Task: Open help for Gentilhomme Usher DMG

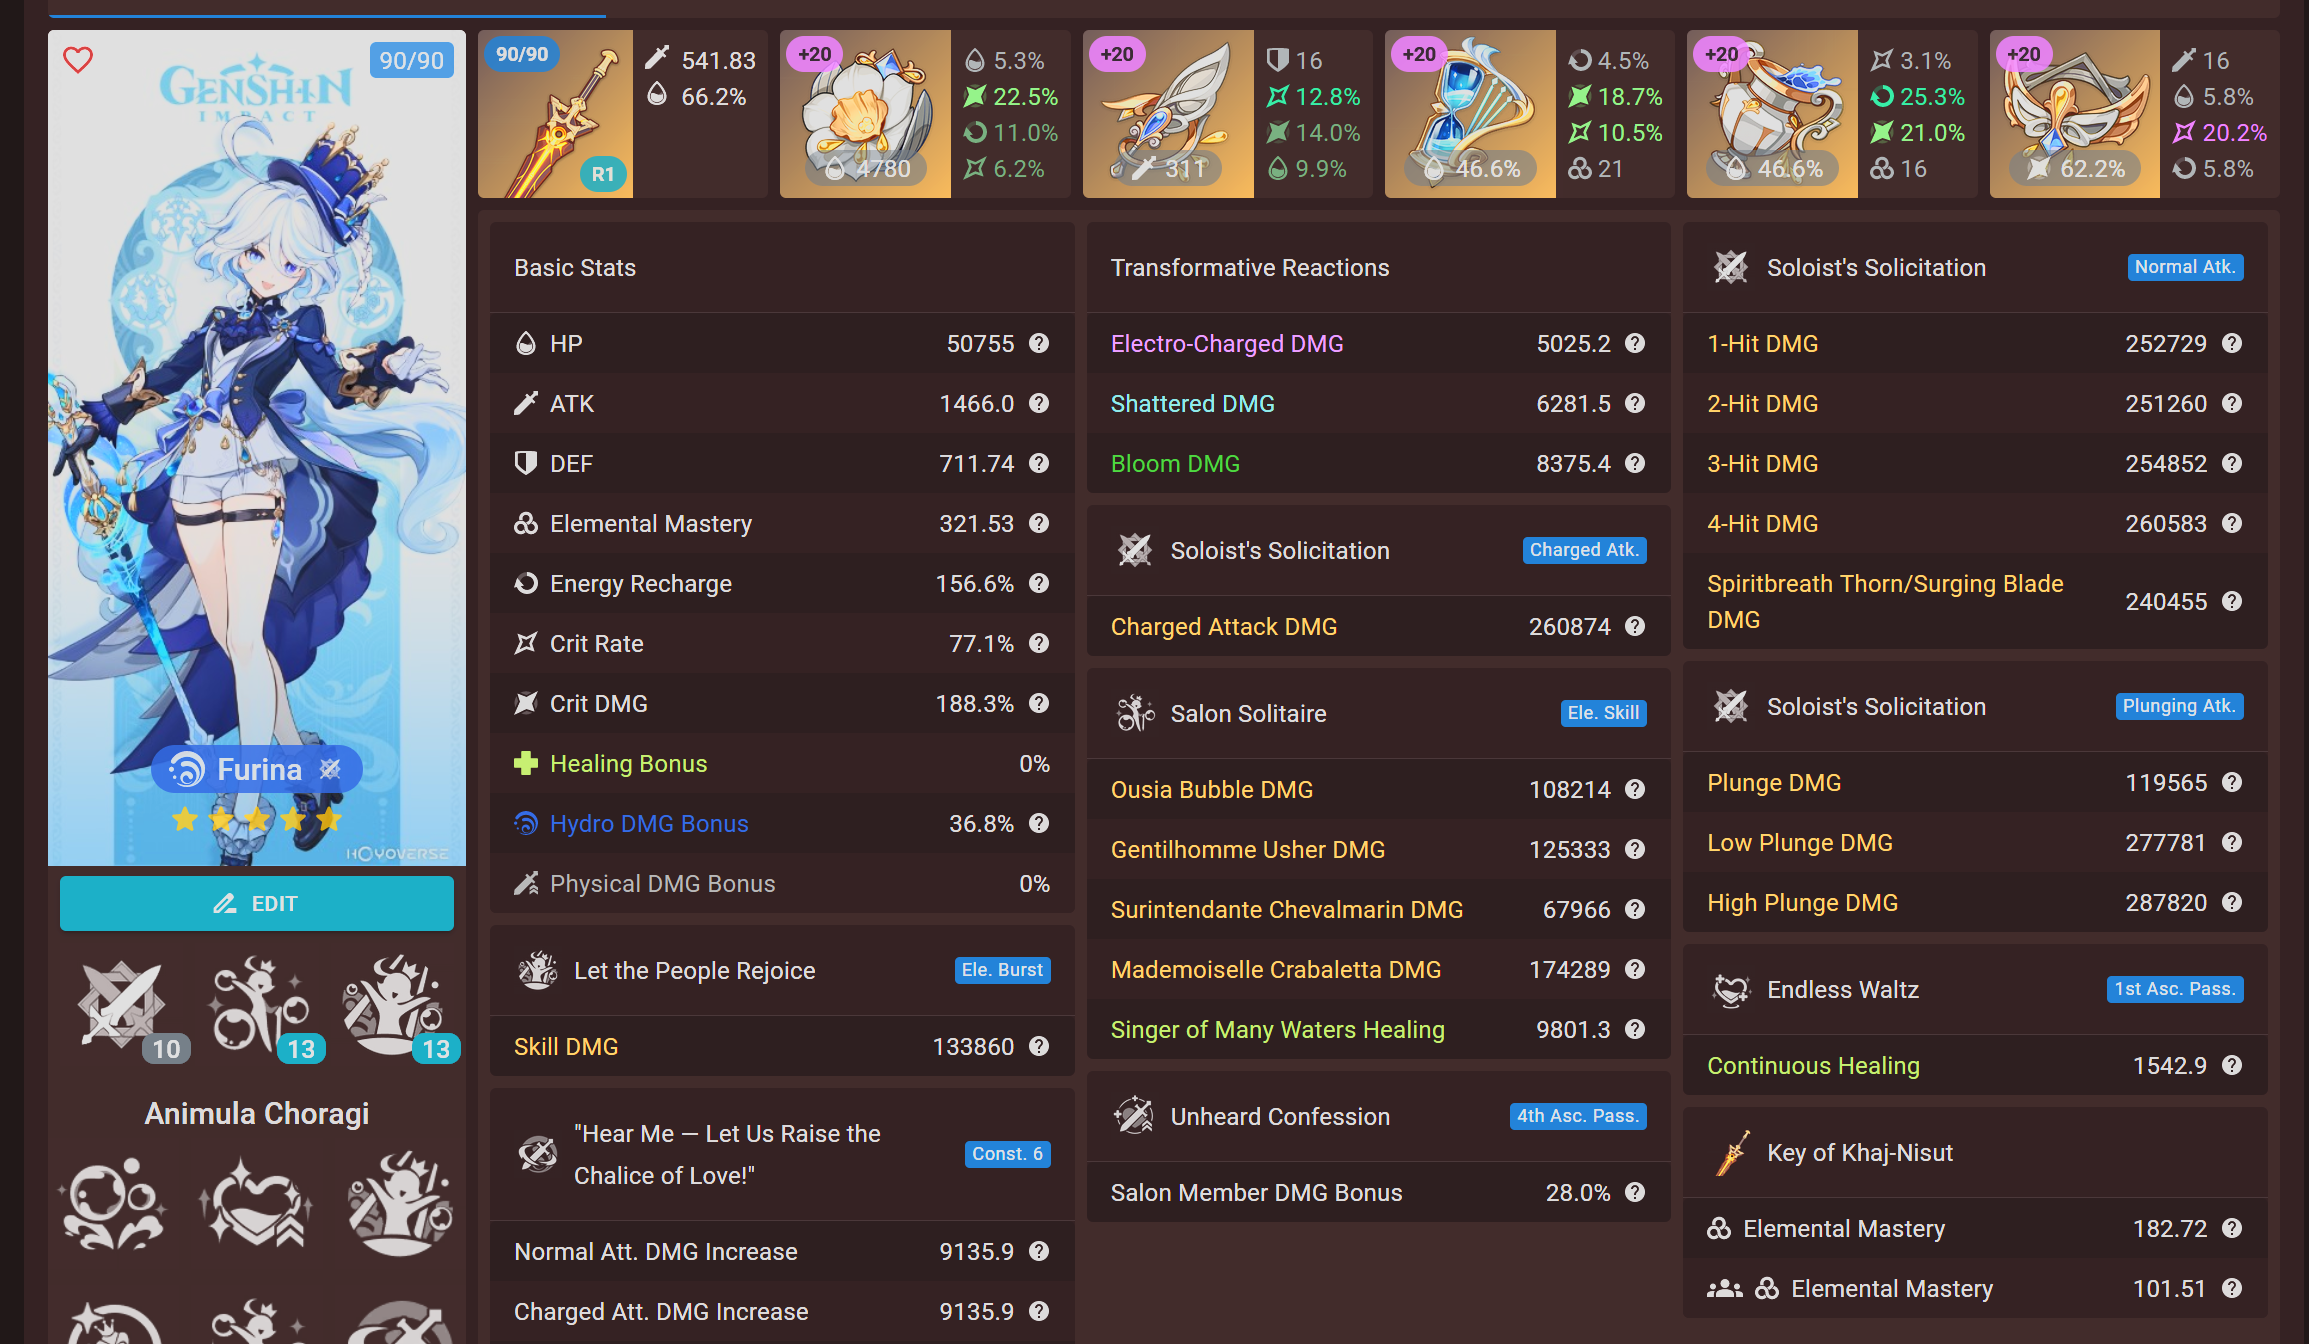Action: tap(1635, 849)
